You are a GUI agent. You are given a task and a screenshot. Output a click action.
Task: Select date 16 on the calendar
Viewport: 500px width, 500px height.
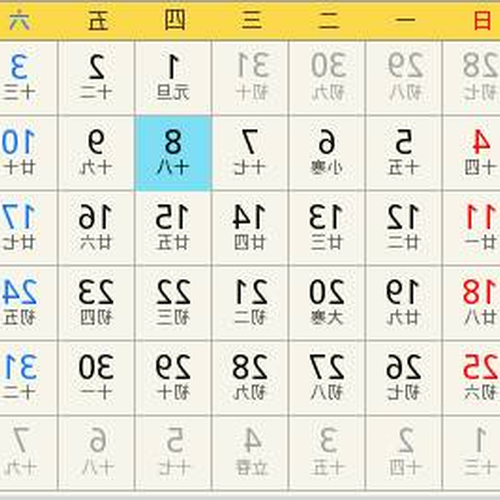tap(96, 228)
